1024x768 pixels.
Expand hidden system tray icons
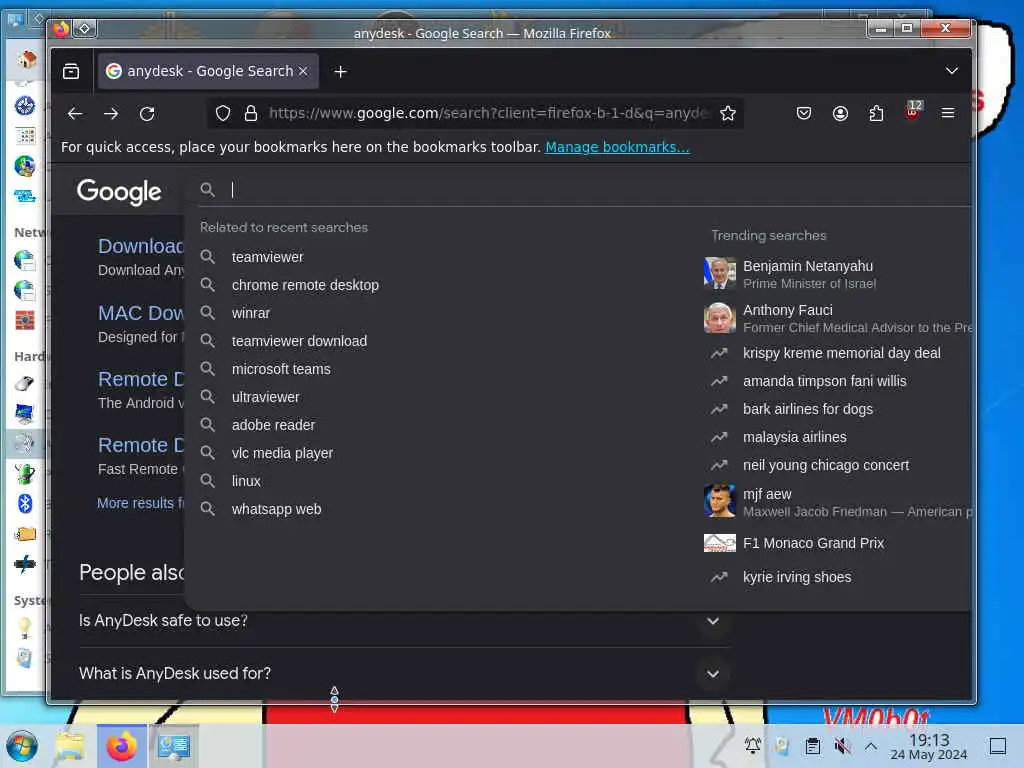point(871,745)
